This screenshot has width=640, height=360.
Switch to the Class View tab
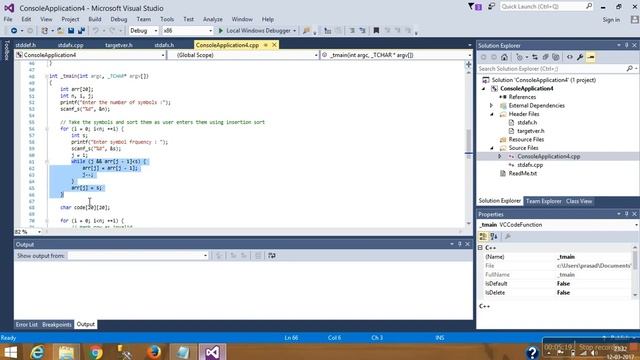(579, 201)
